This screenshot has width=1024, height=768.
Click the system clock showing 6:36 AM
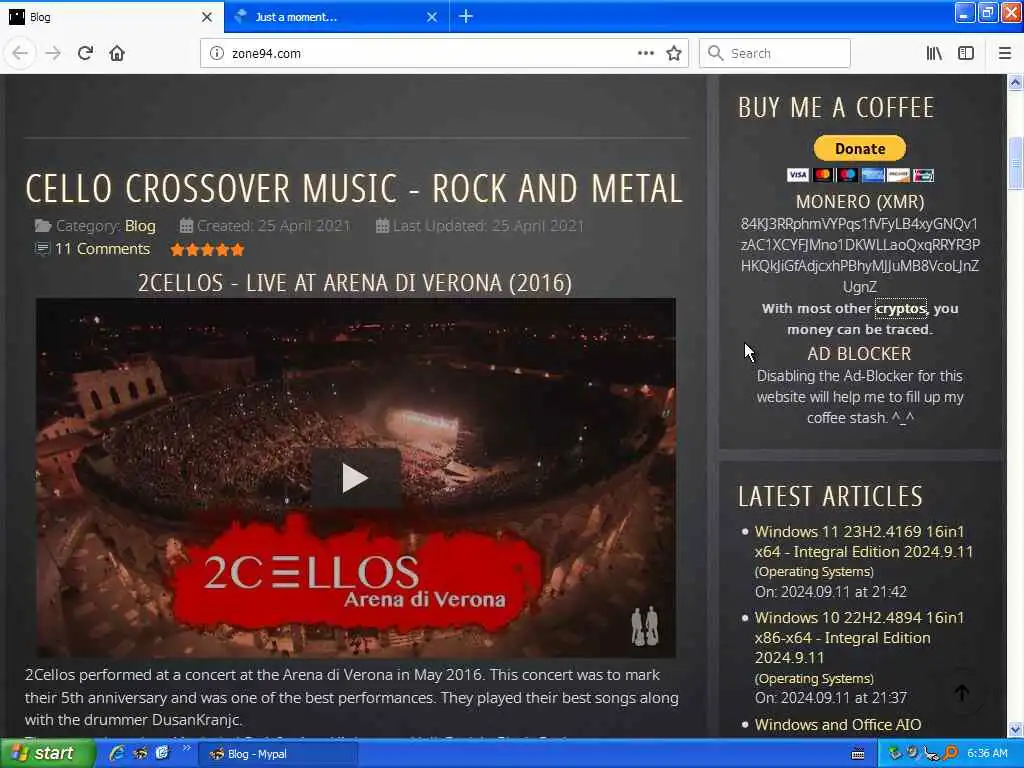click(x=987, y=753)
